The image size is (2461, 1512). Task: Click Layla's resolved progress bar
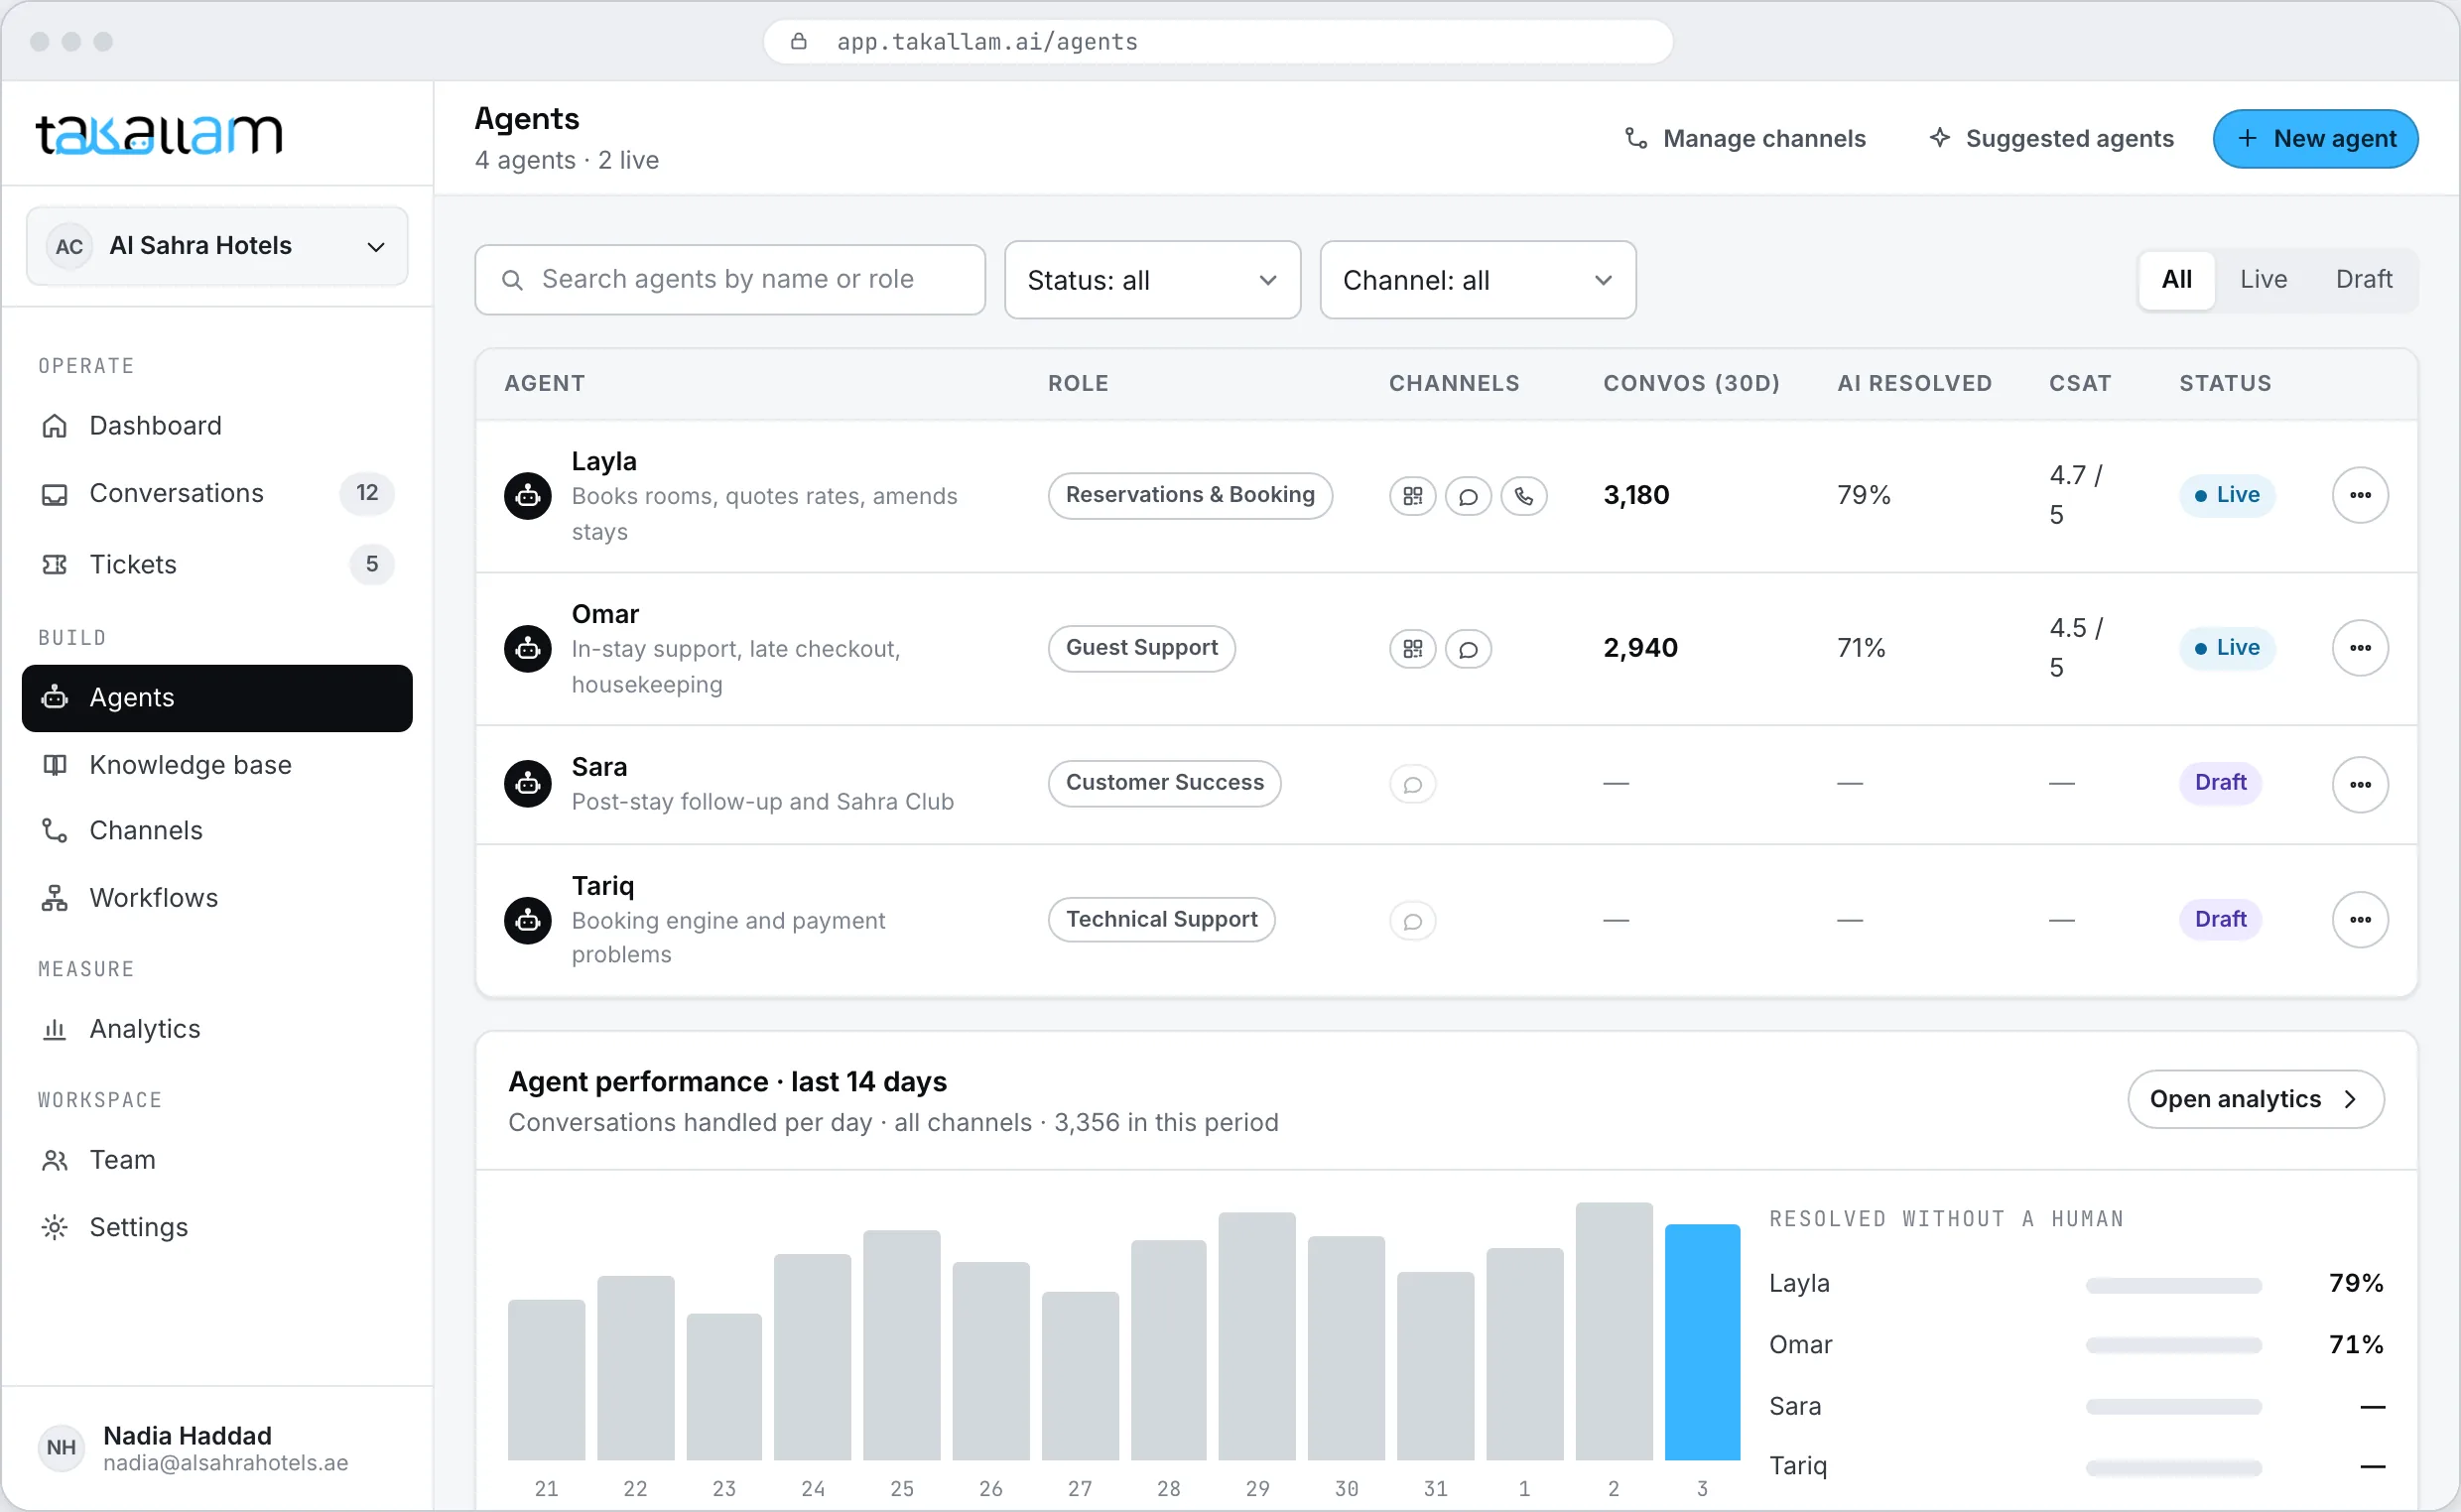(x=2173, y=1285)
